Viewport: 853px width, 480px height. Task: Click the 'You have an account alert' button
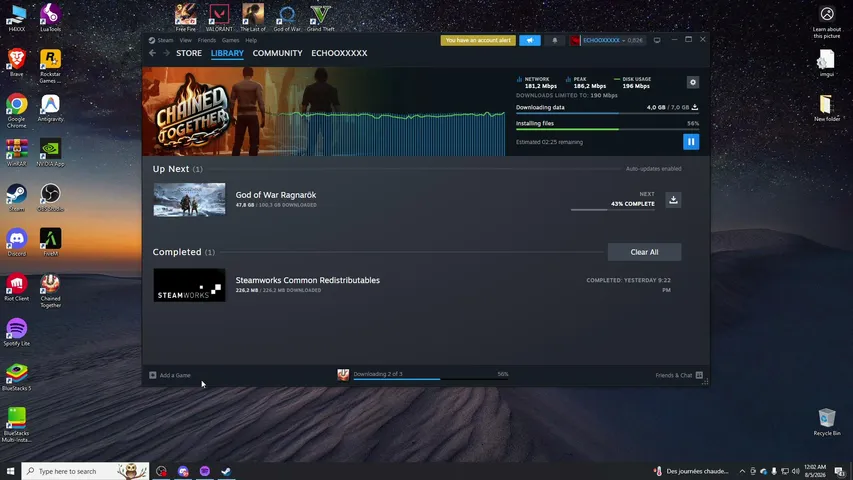tap(478, 40)
